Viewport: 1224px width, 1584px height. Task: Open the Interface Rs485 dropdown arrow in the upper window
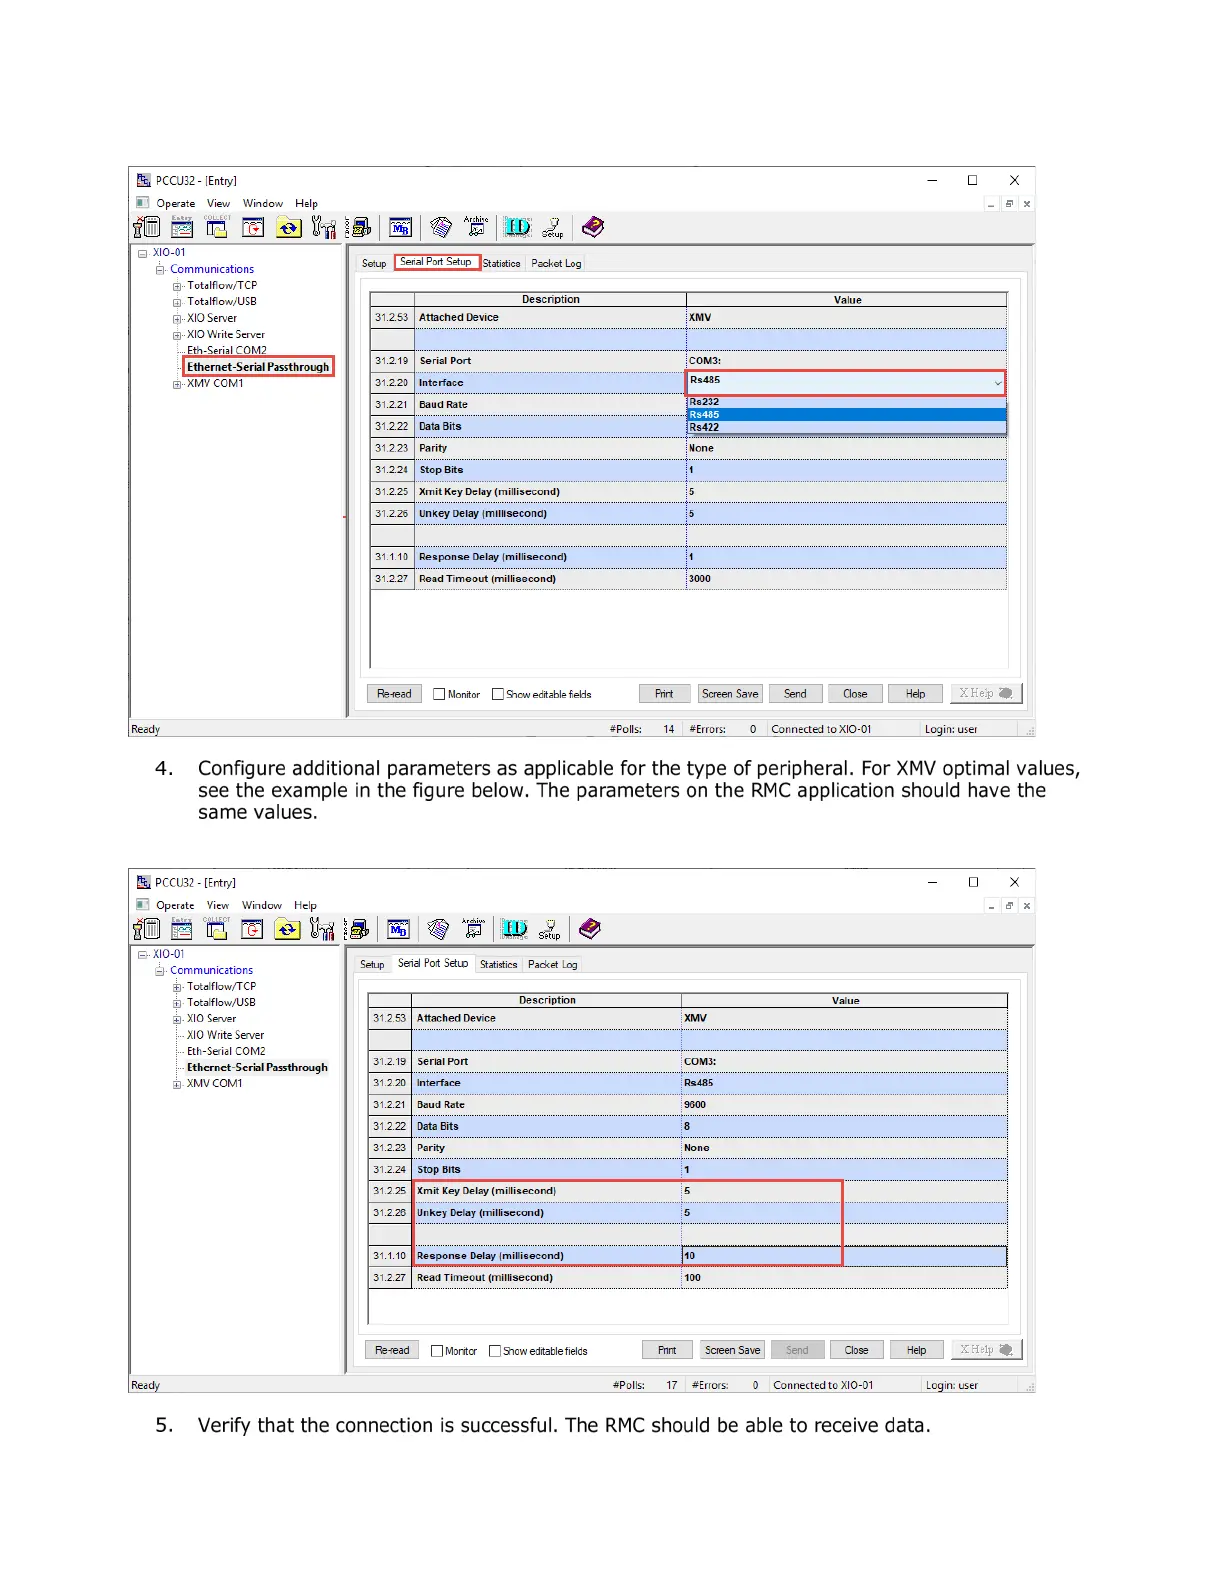[997, 383]
